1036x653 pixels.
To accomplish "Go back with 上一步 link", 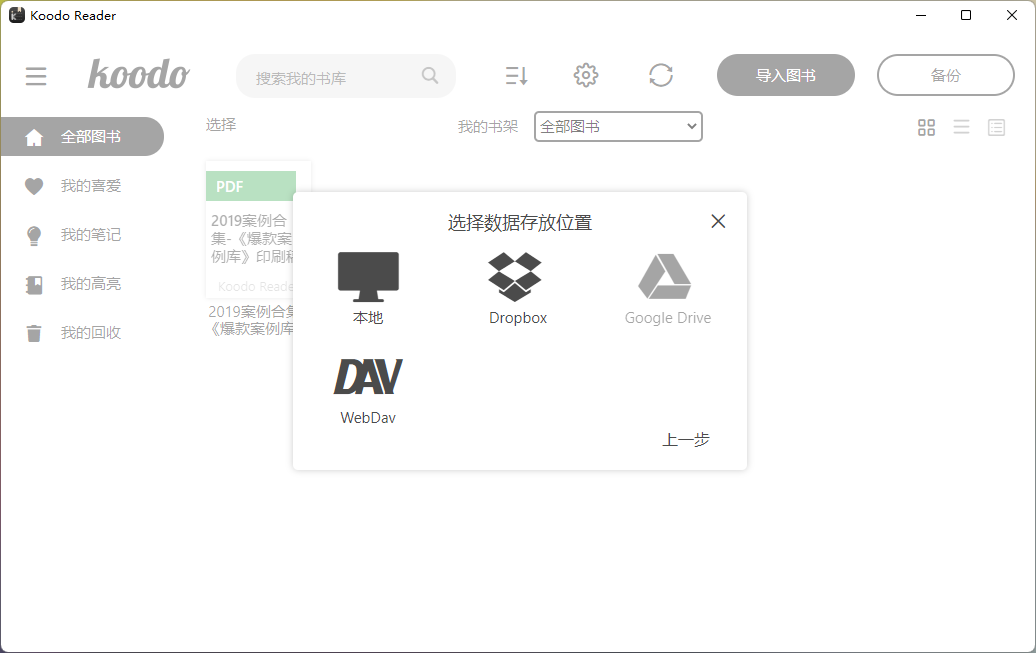I will (686, 439).
